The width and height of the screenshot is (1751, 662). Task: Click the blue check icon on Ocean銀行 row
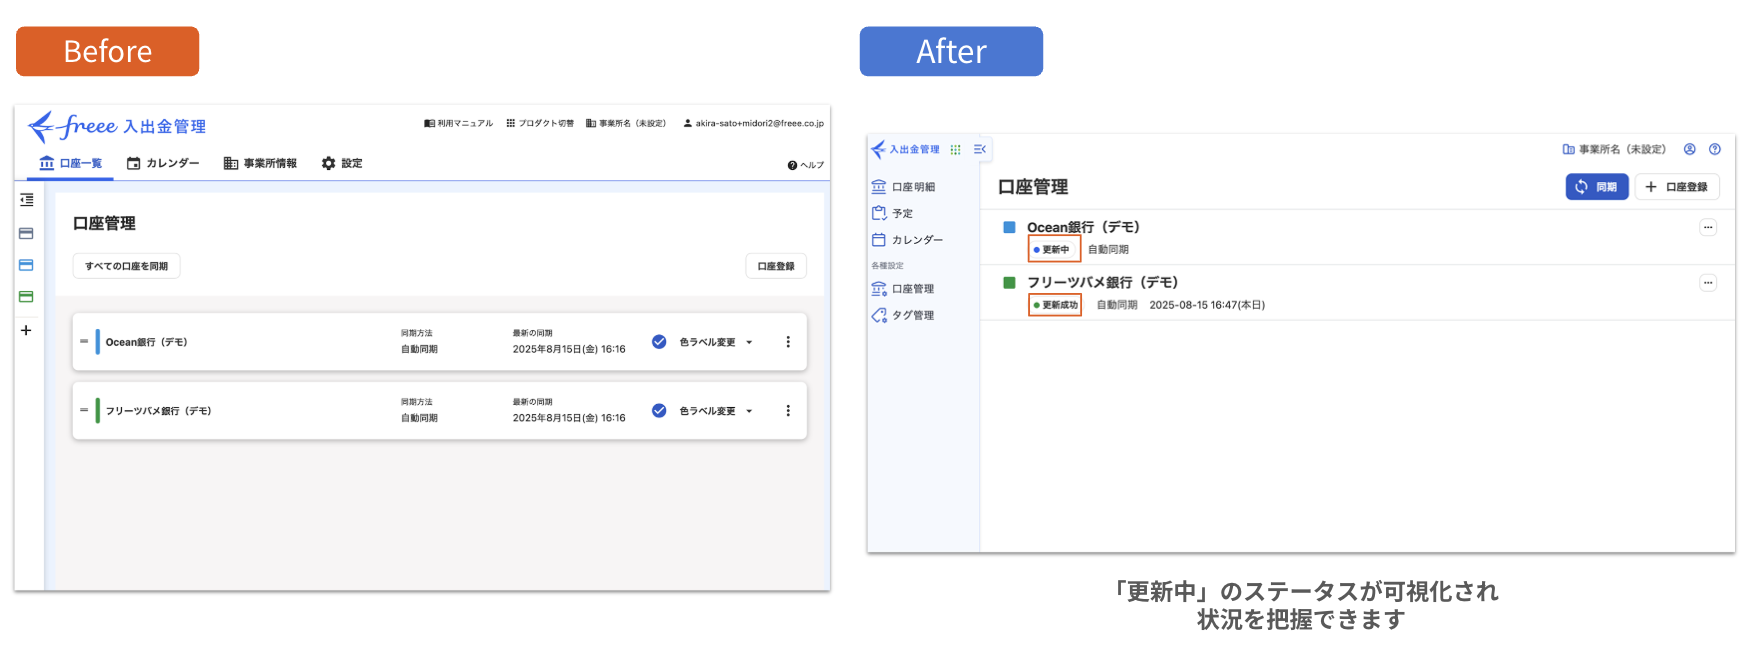(x=659, y=342)
